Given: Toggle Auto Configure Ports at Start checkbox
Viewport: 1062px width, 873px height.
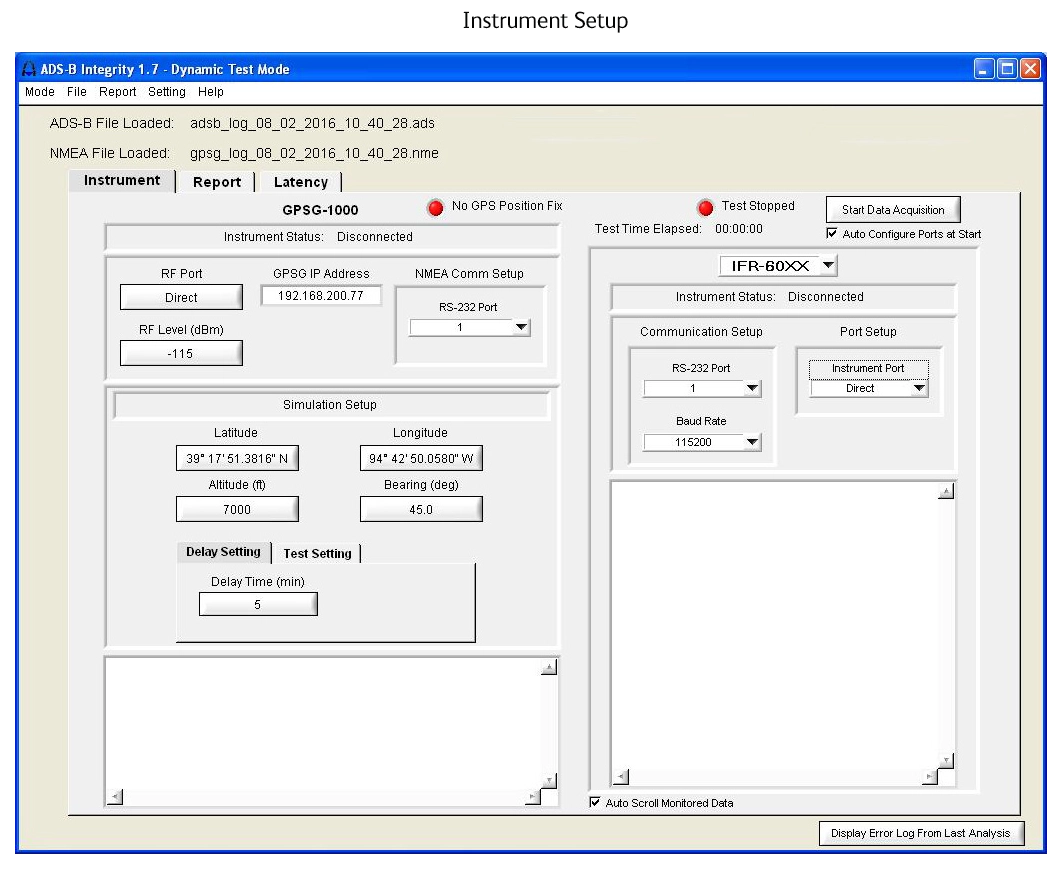Looking at the screenshot, I should pos(832,234).
